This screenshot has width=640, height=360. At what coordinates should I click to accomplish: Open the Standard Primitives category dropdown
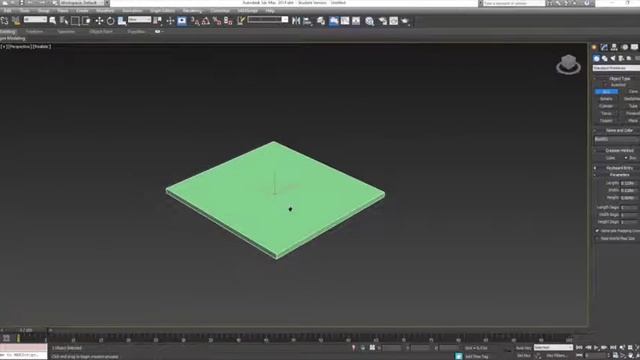pos(616,68)
